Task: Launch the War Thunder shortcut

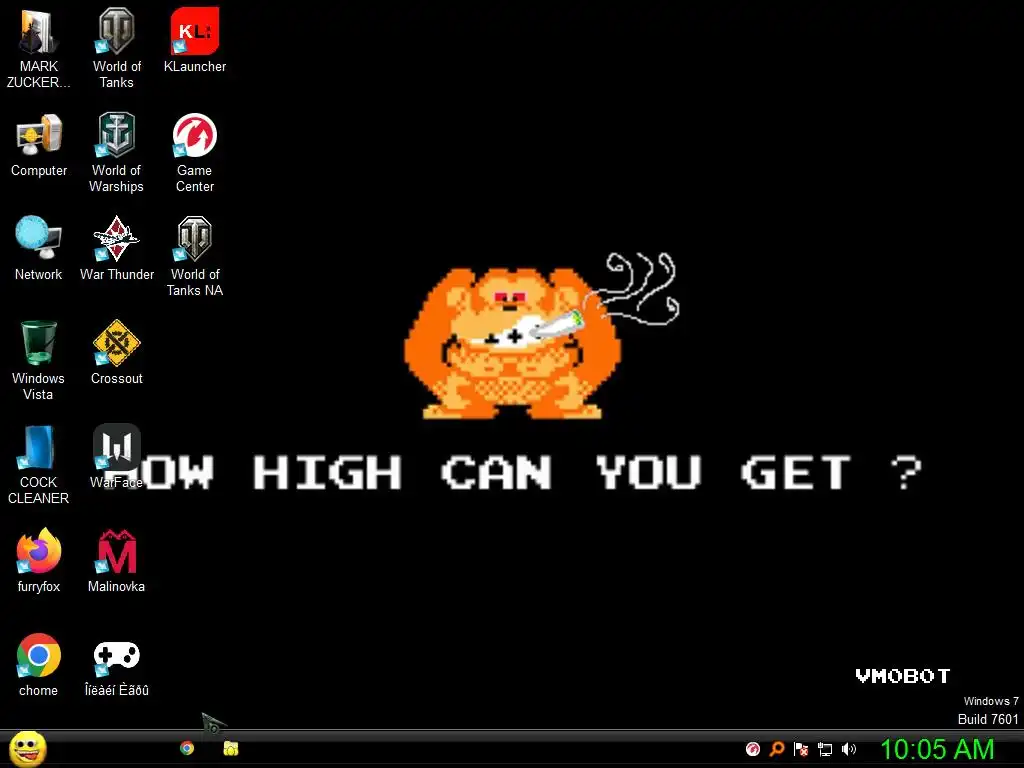Action: coord(116,238)
